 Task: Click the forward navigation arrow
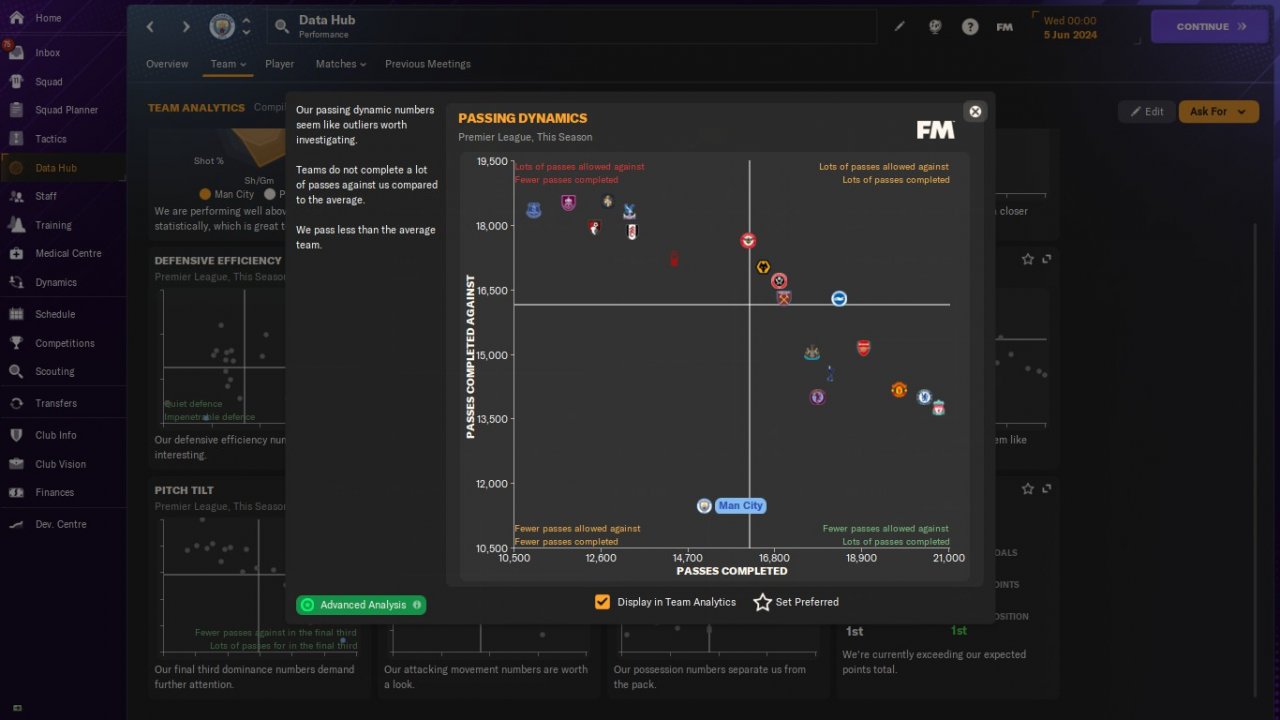pos(185,27)
